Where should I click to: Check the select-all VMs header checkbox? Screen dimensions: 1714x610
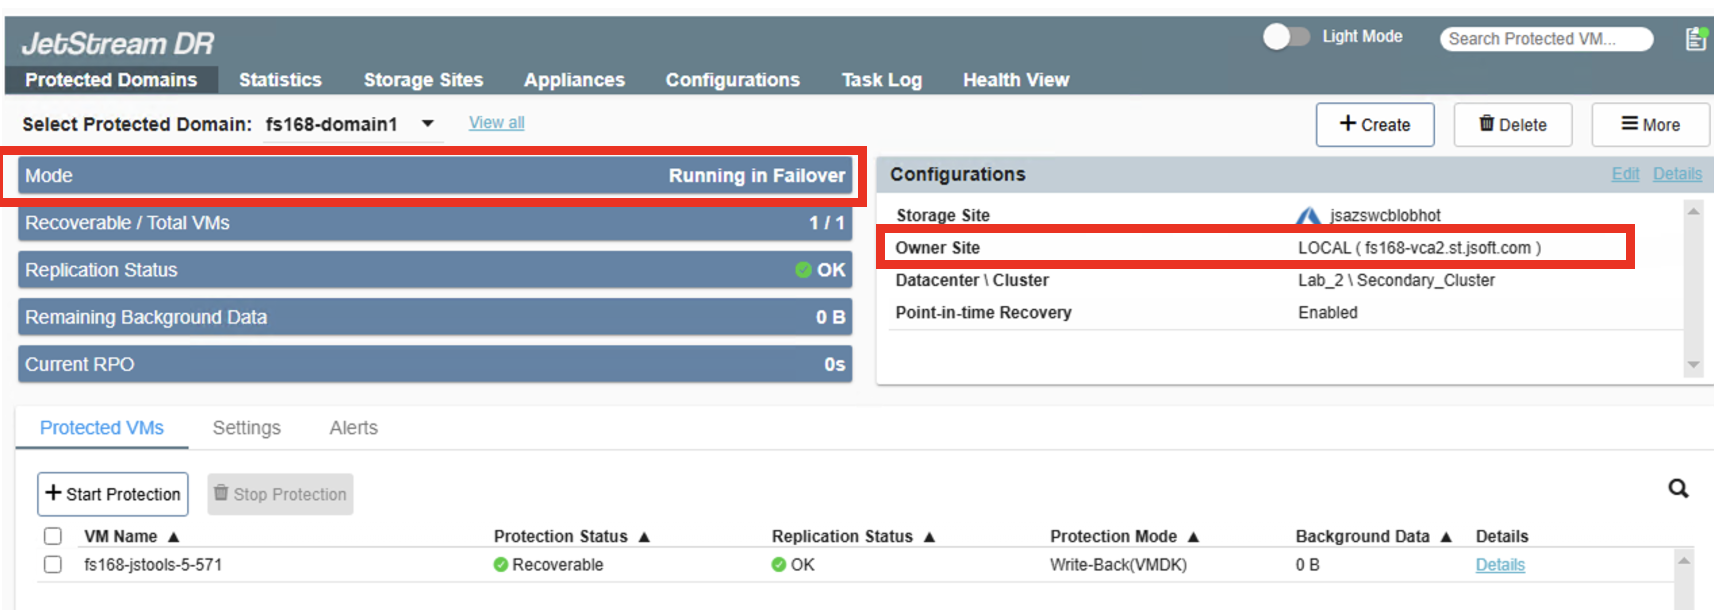(x=53, y=536)
